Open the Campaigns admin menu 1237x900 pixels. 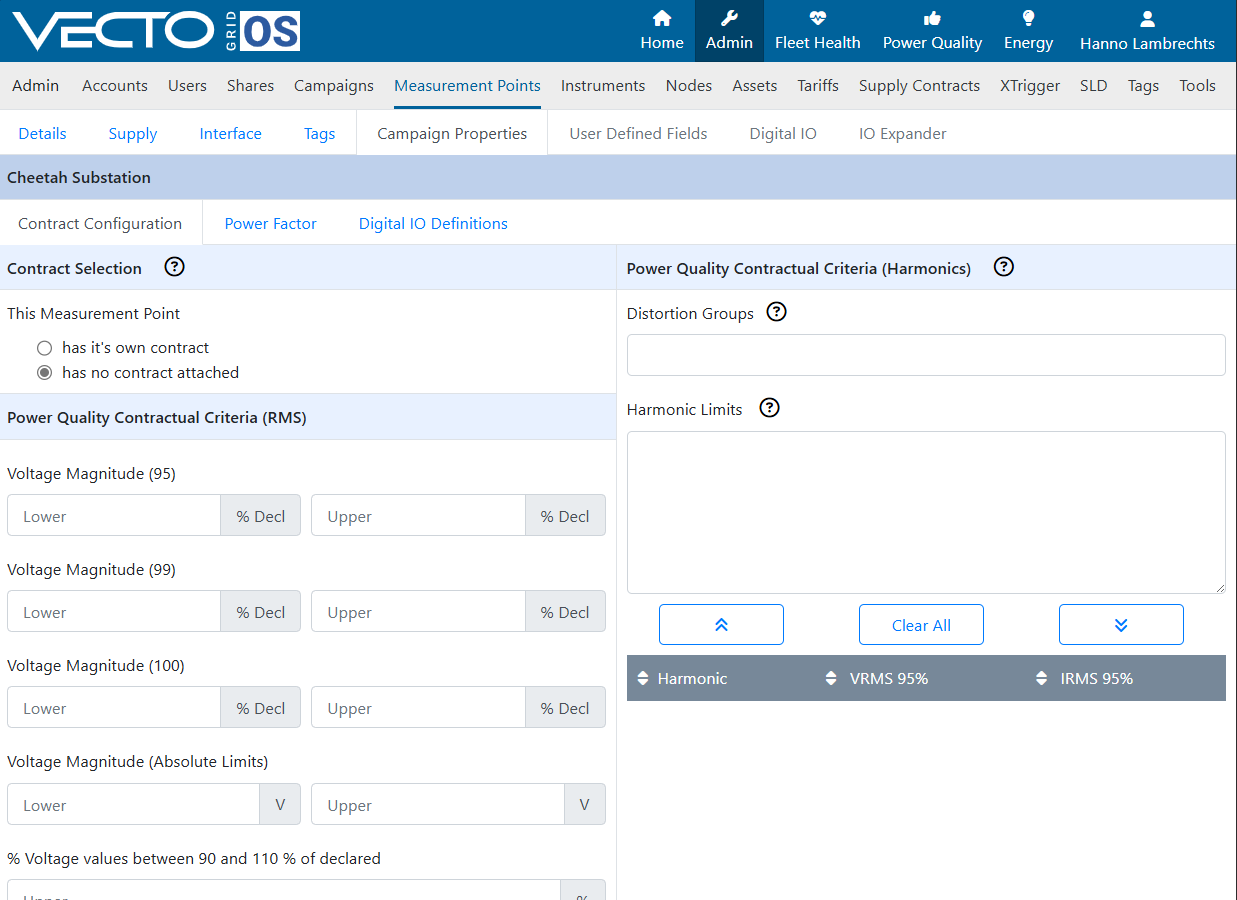click(334, 86)
